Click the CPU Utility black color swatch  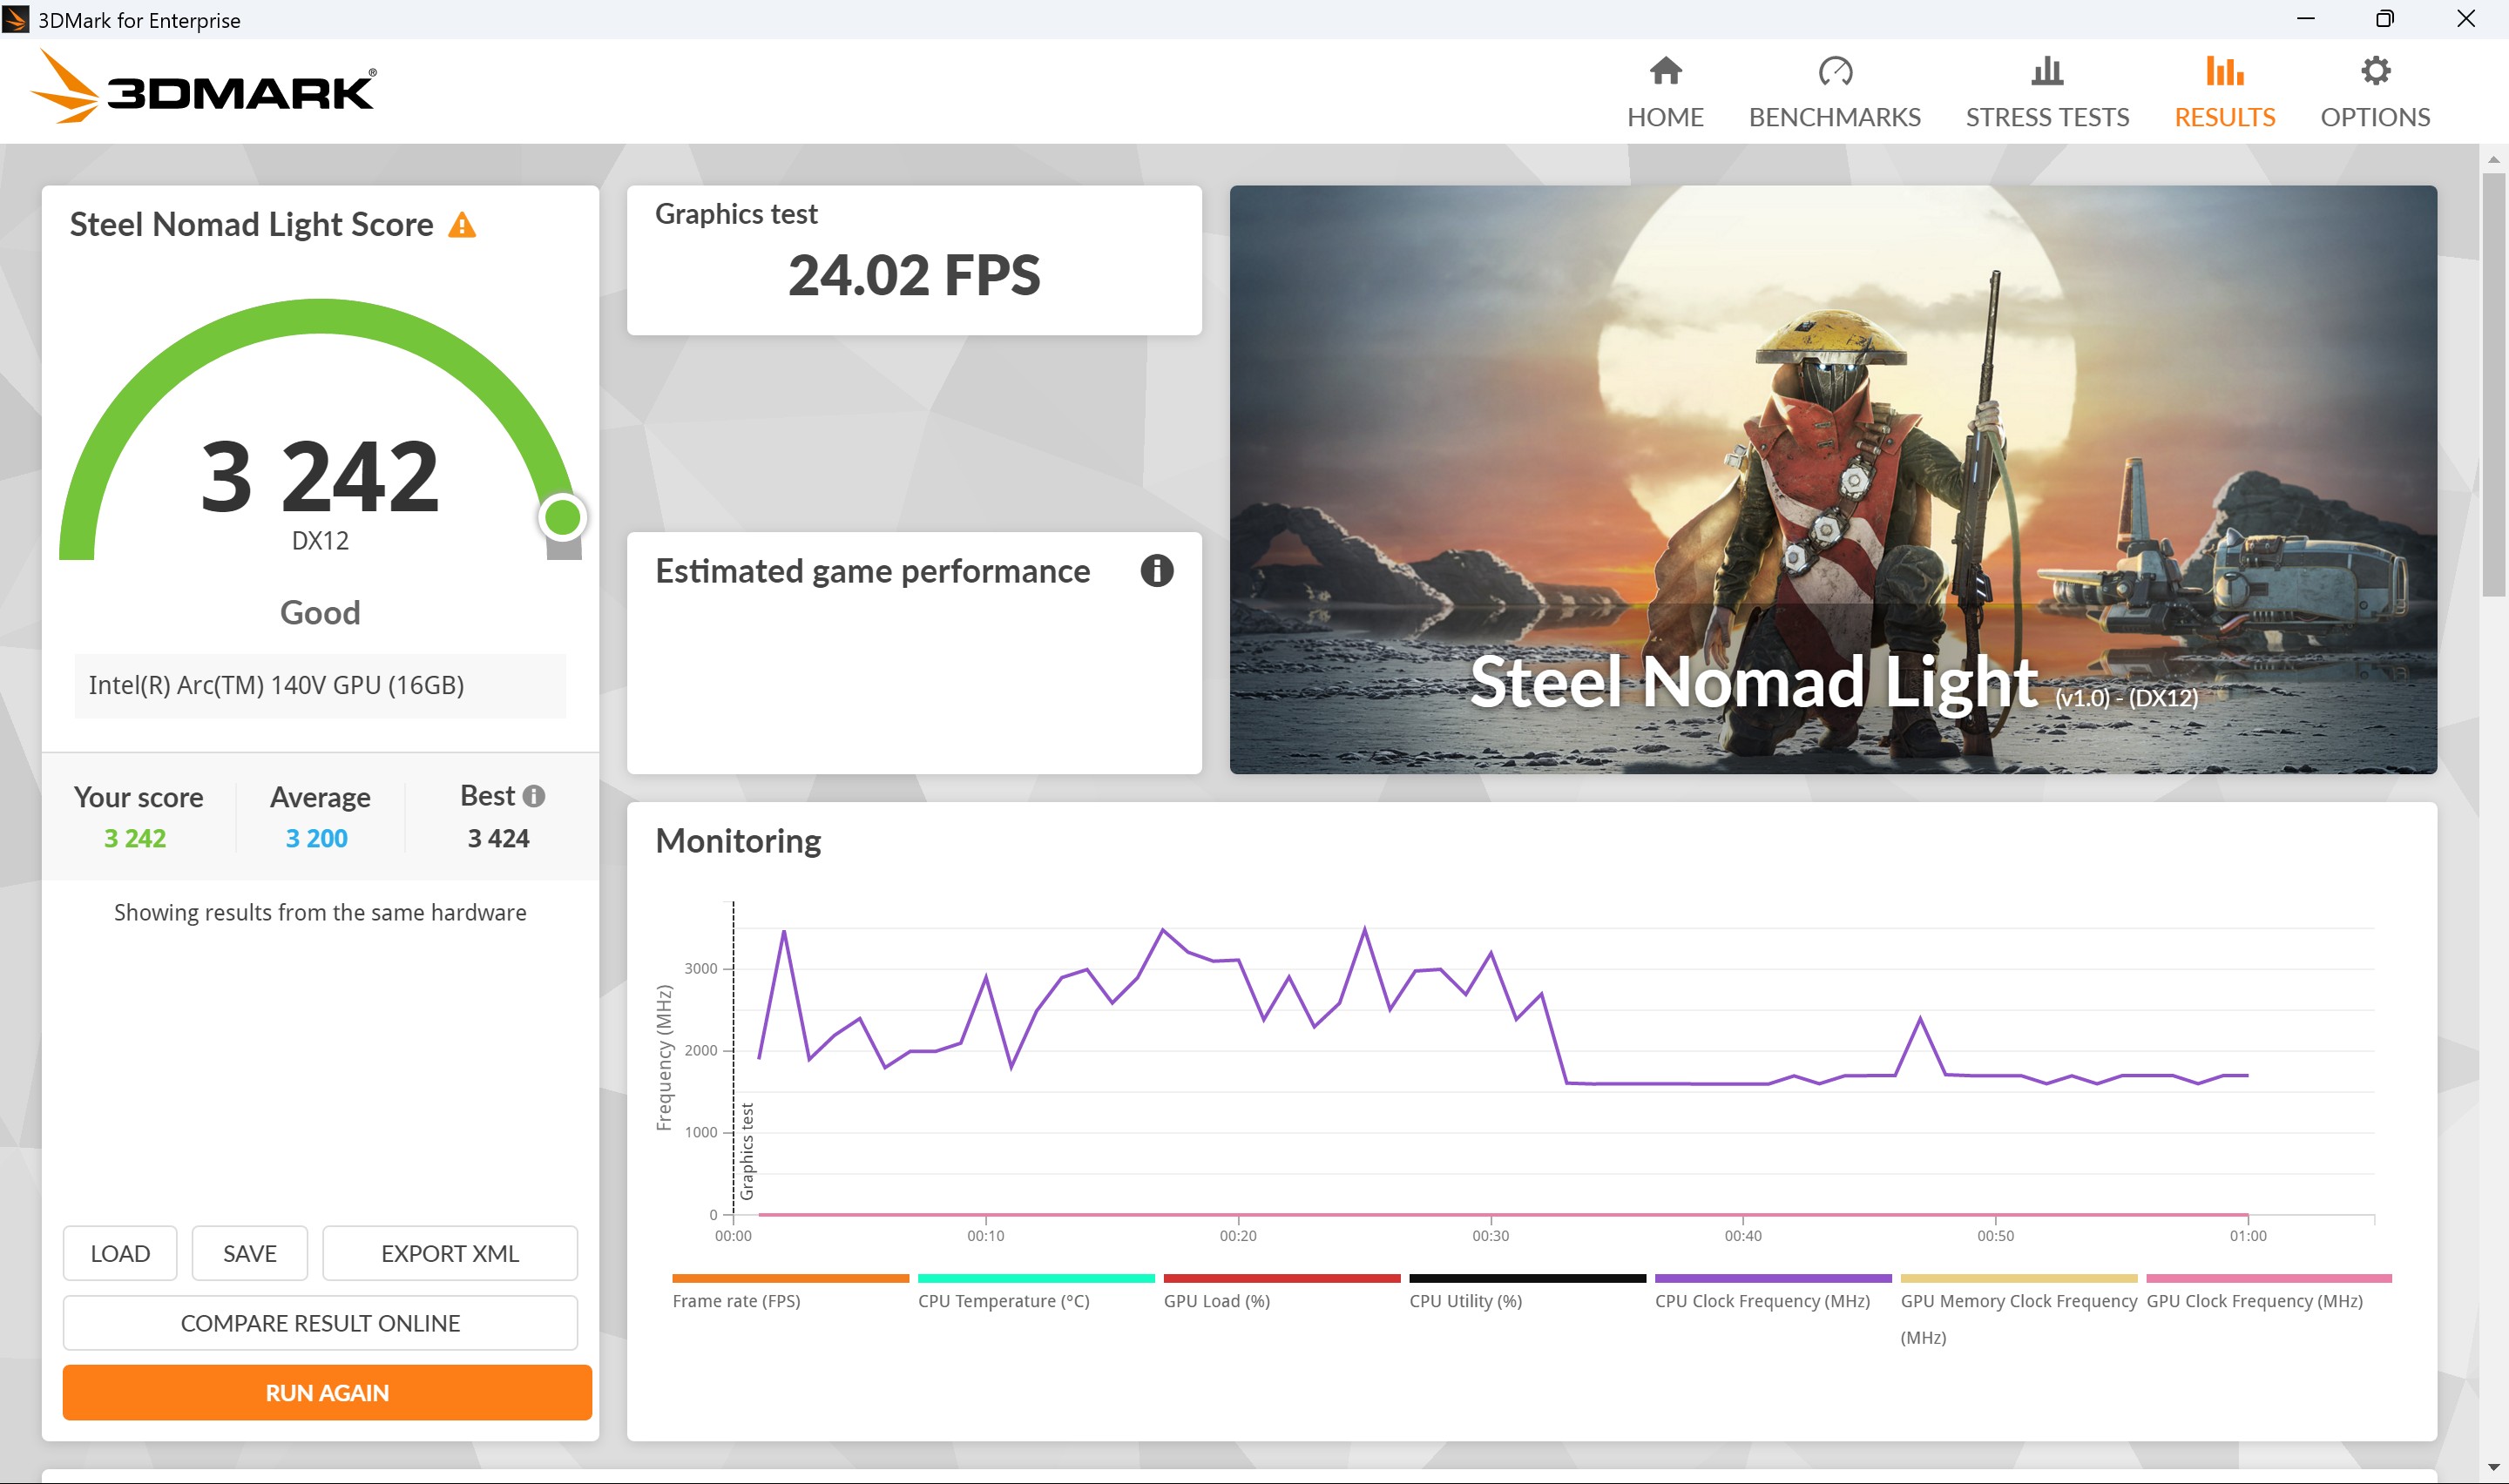click(x=1526, y=1278)
